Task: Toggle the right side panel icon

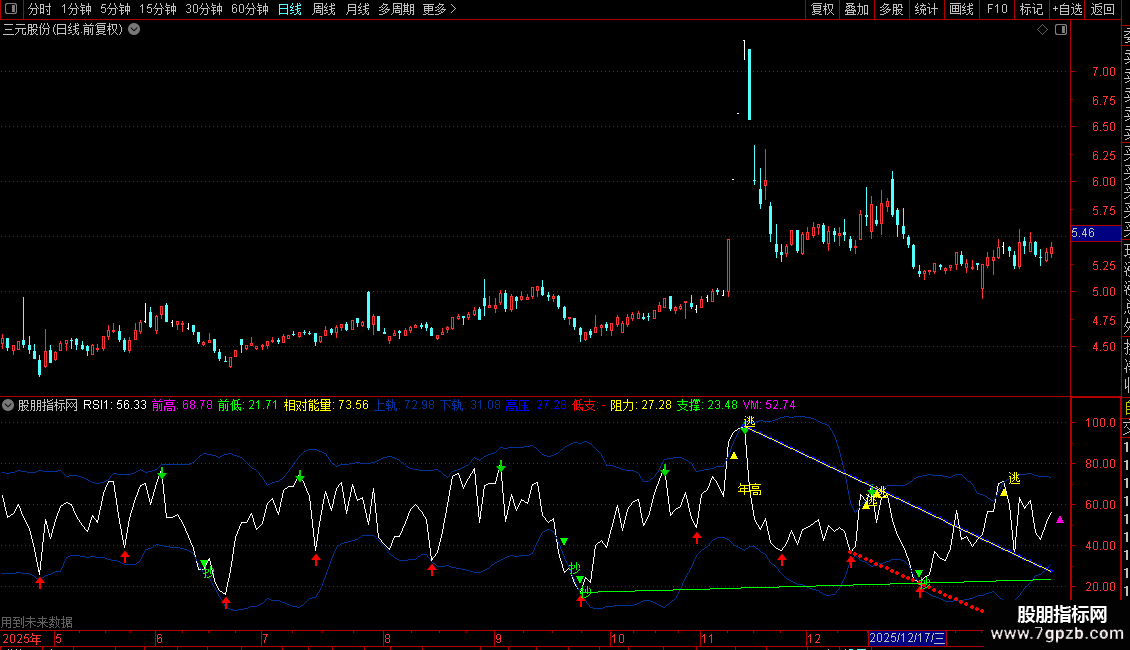Action: point(1061,30)
